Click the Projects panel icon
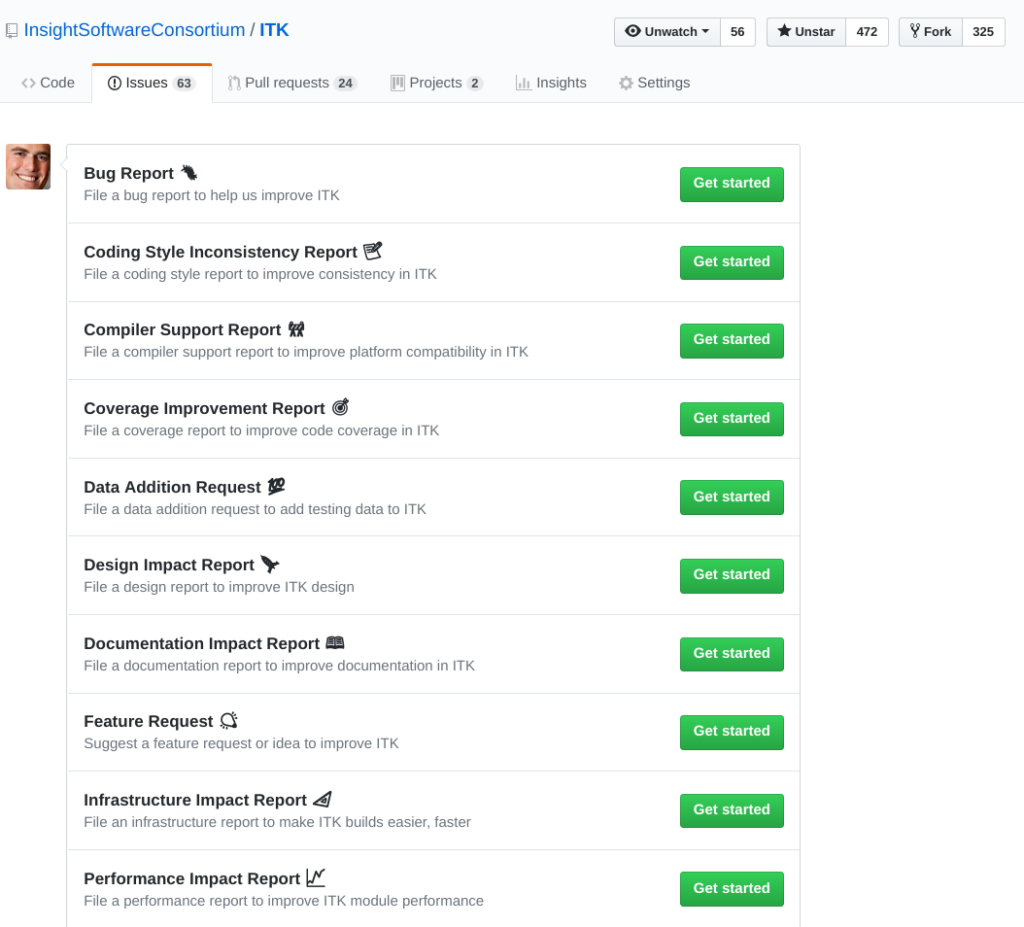 coord(397,83)
